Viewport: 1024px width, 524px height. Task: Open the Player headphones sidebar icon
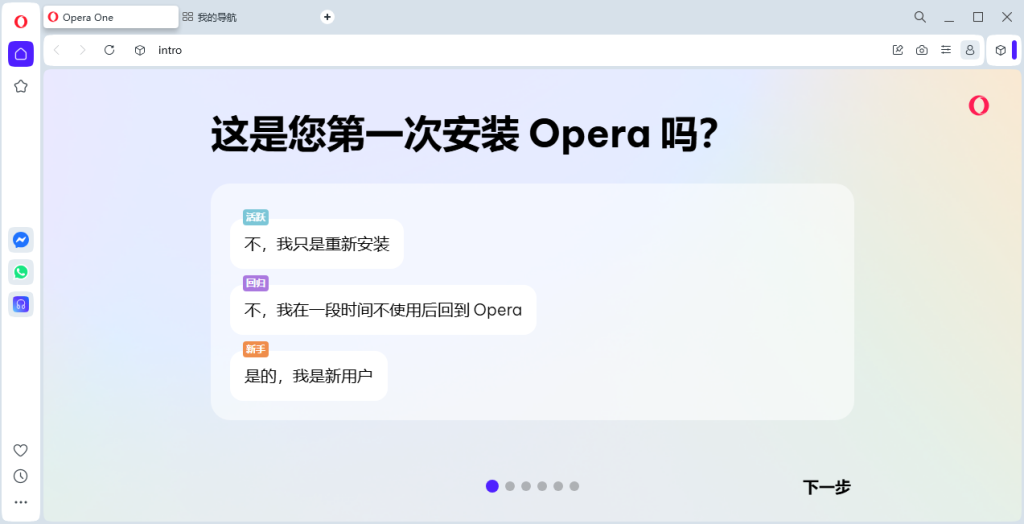click(x=21, y=304)
